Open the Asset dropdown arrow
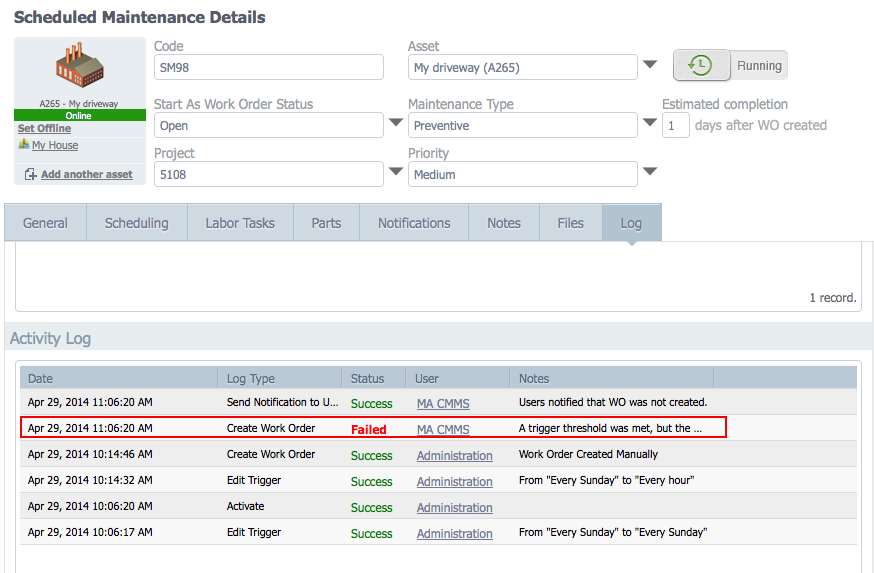 pos(650,65)
